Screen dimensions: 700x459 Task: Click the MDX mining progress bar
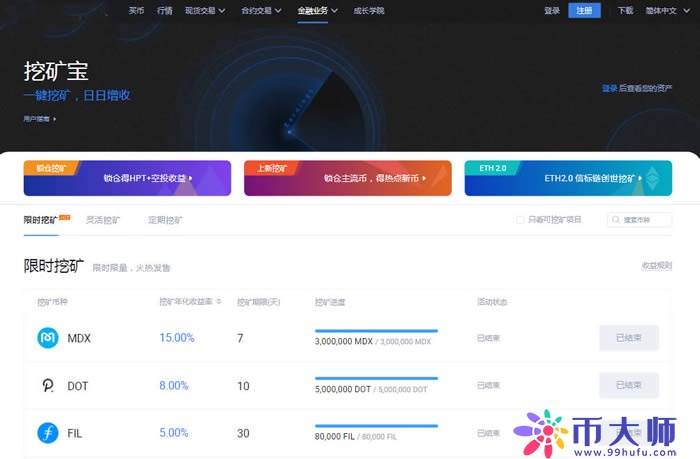376,330
